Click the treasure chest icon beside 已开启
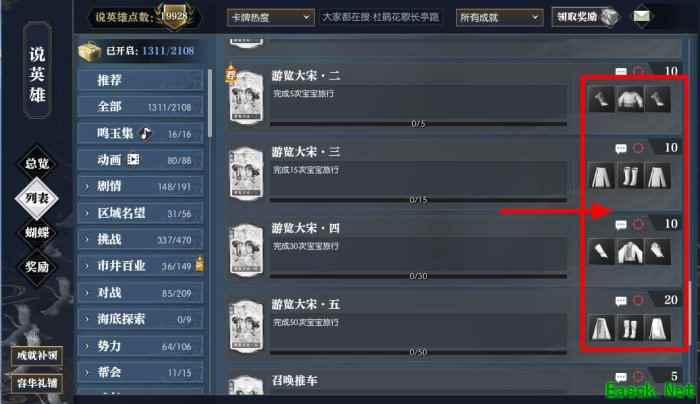 (x=90, y=51)
